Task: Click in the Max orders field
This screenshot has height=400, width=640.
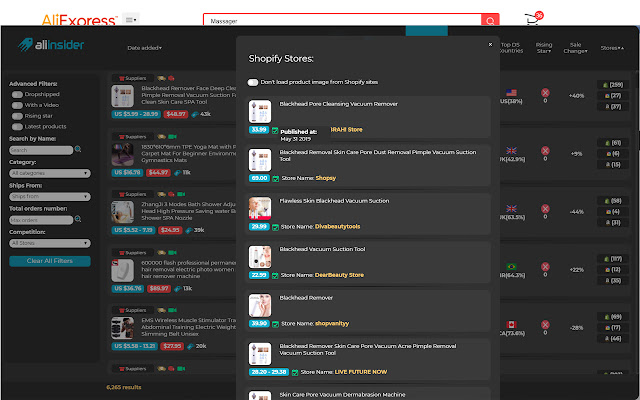Action: coord(41,220)
